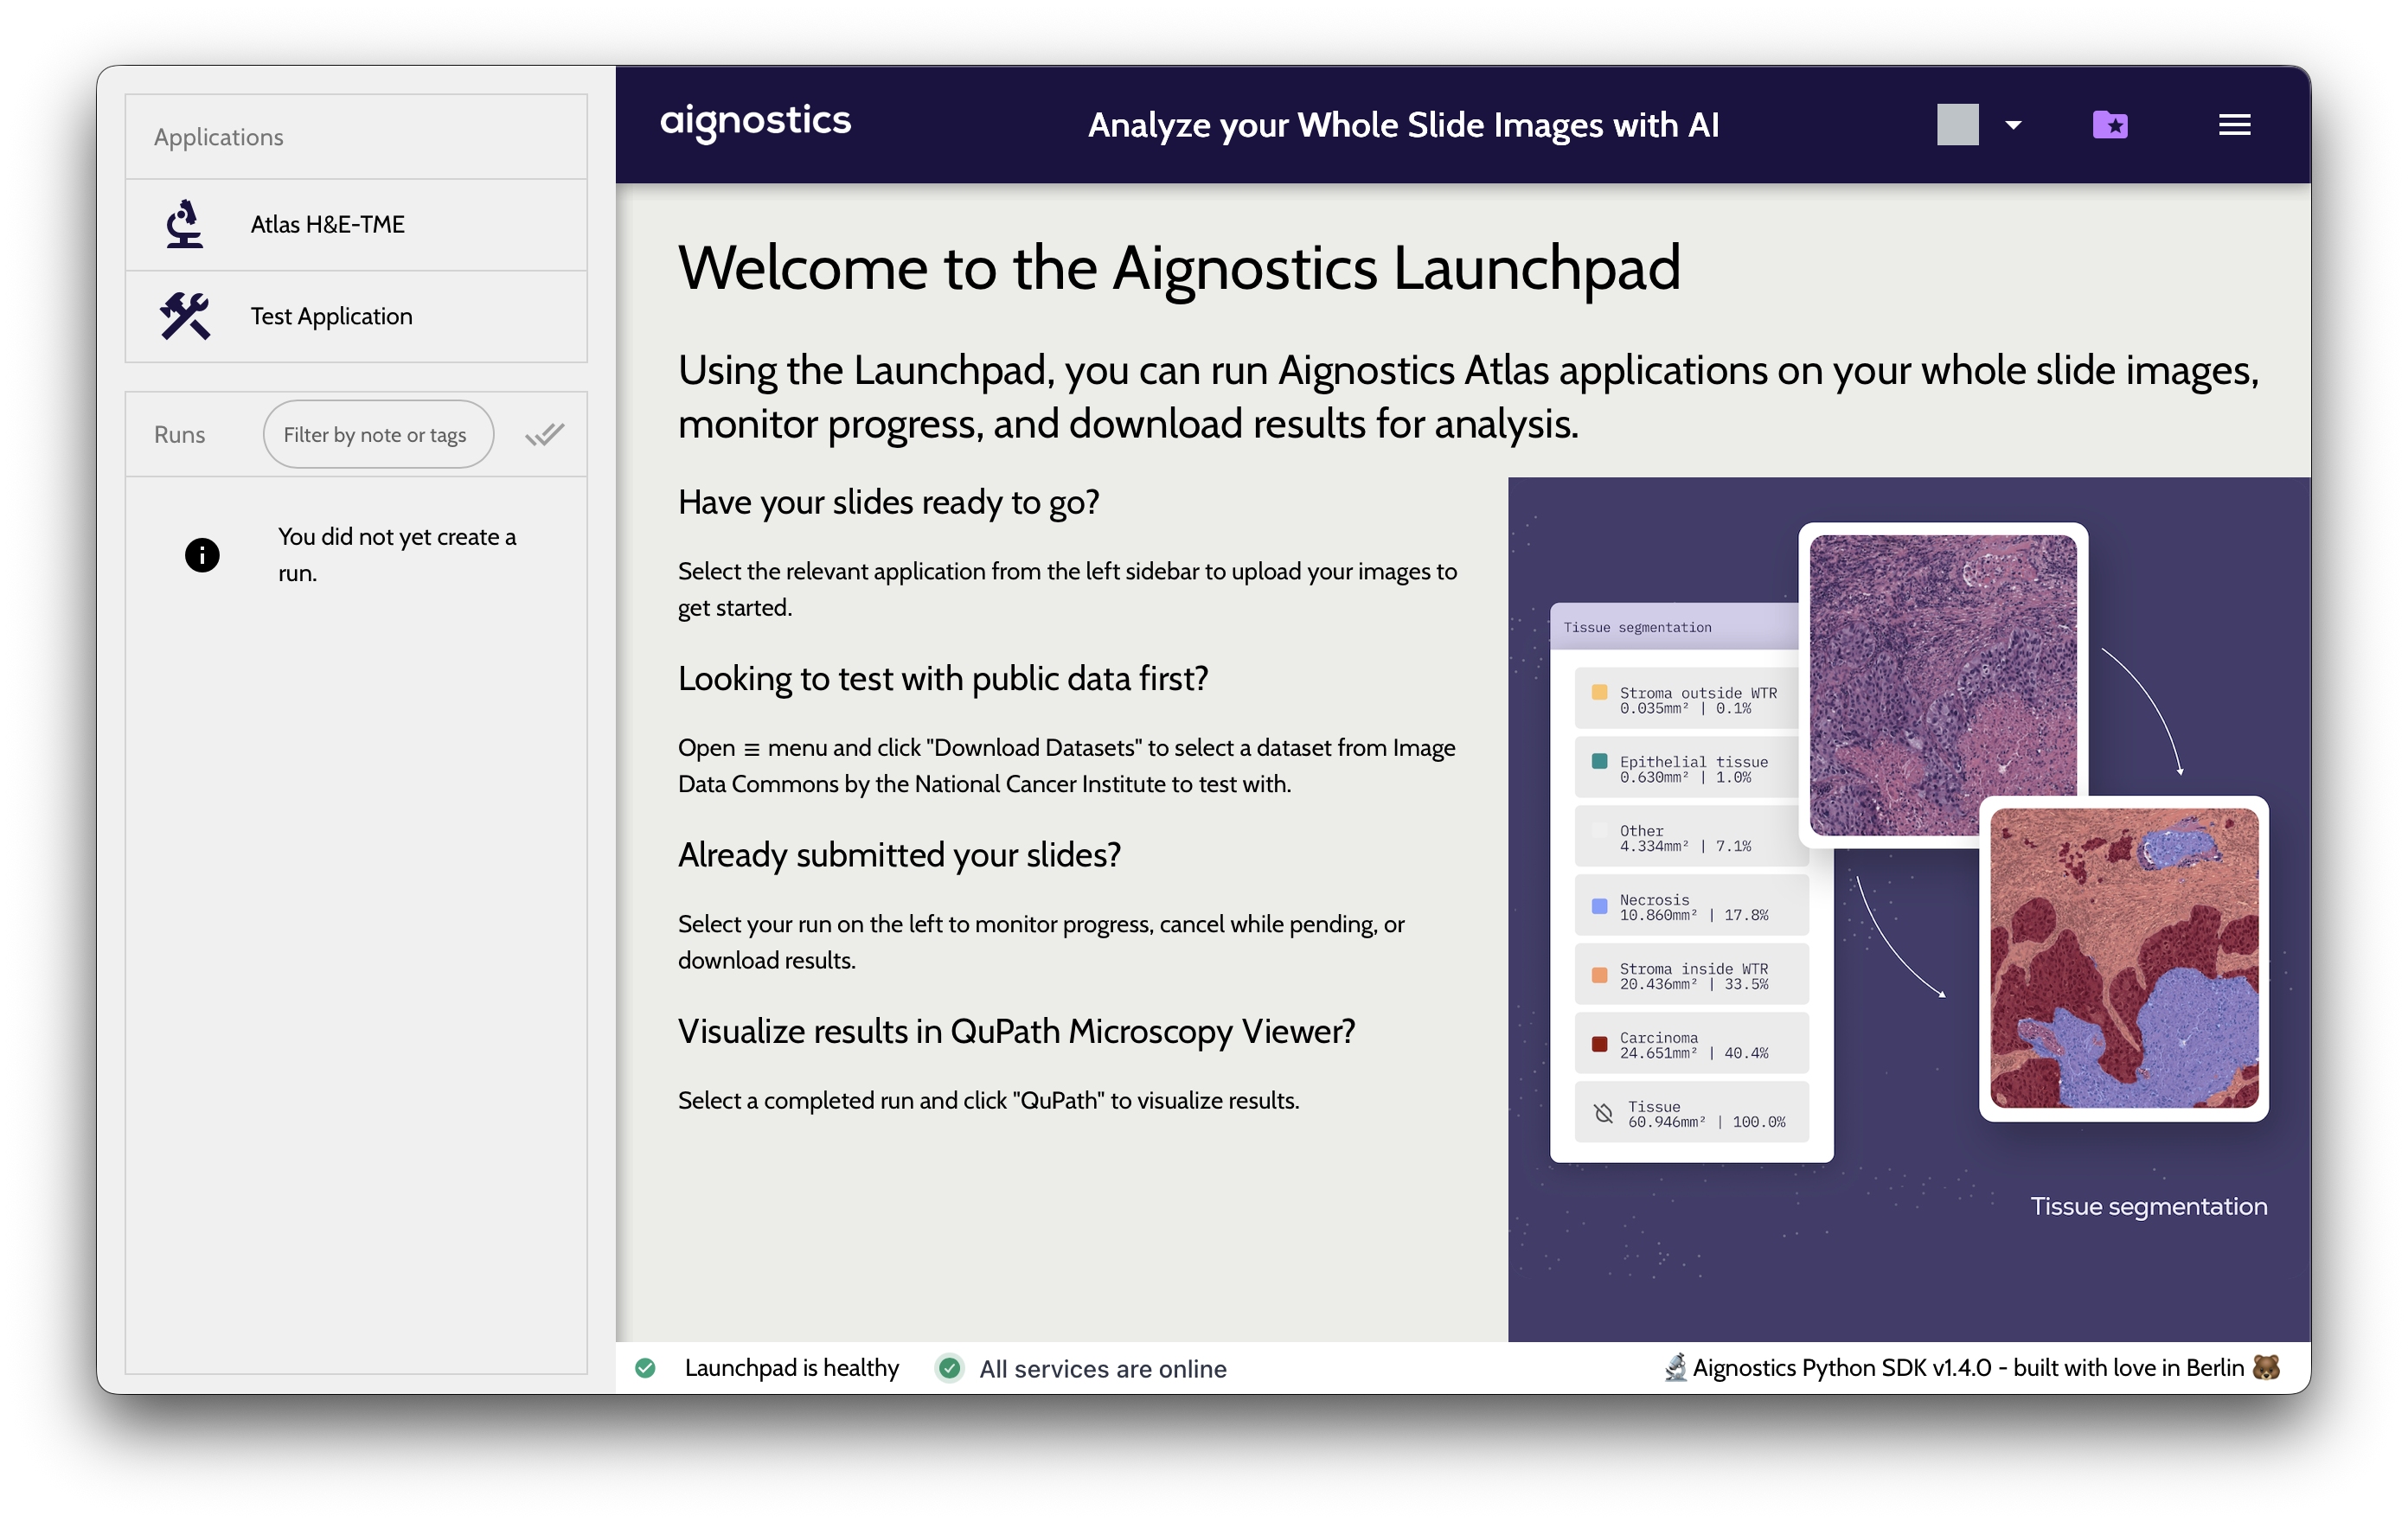Click the 'Welcome to the Aignostics Launchpad' heading
The image size is (2408, 1522).
click(1179, 268)
